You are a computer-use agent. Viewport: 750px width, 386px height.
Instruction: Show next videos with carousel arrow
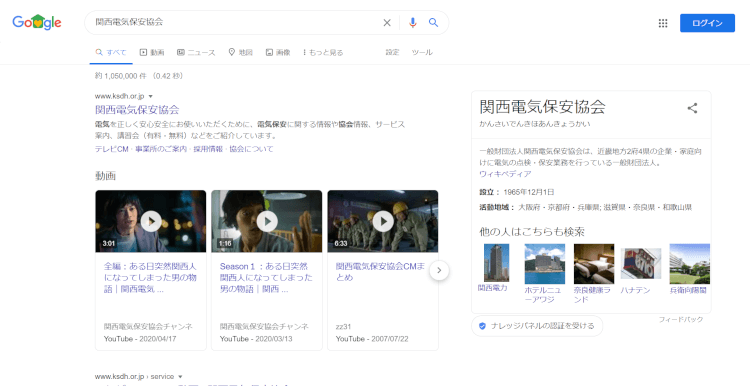click(x=439, y=271)
